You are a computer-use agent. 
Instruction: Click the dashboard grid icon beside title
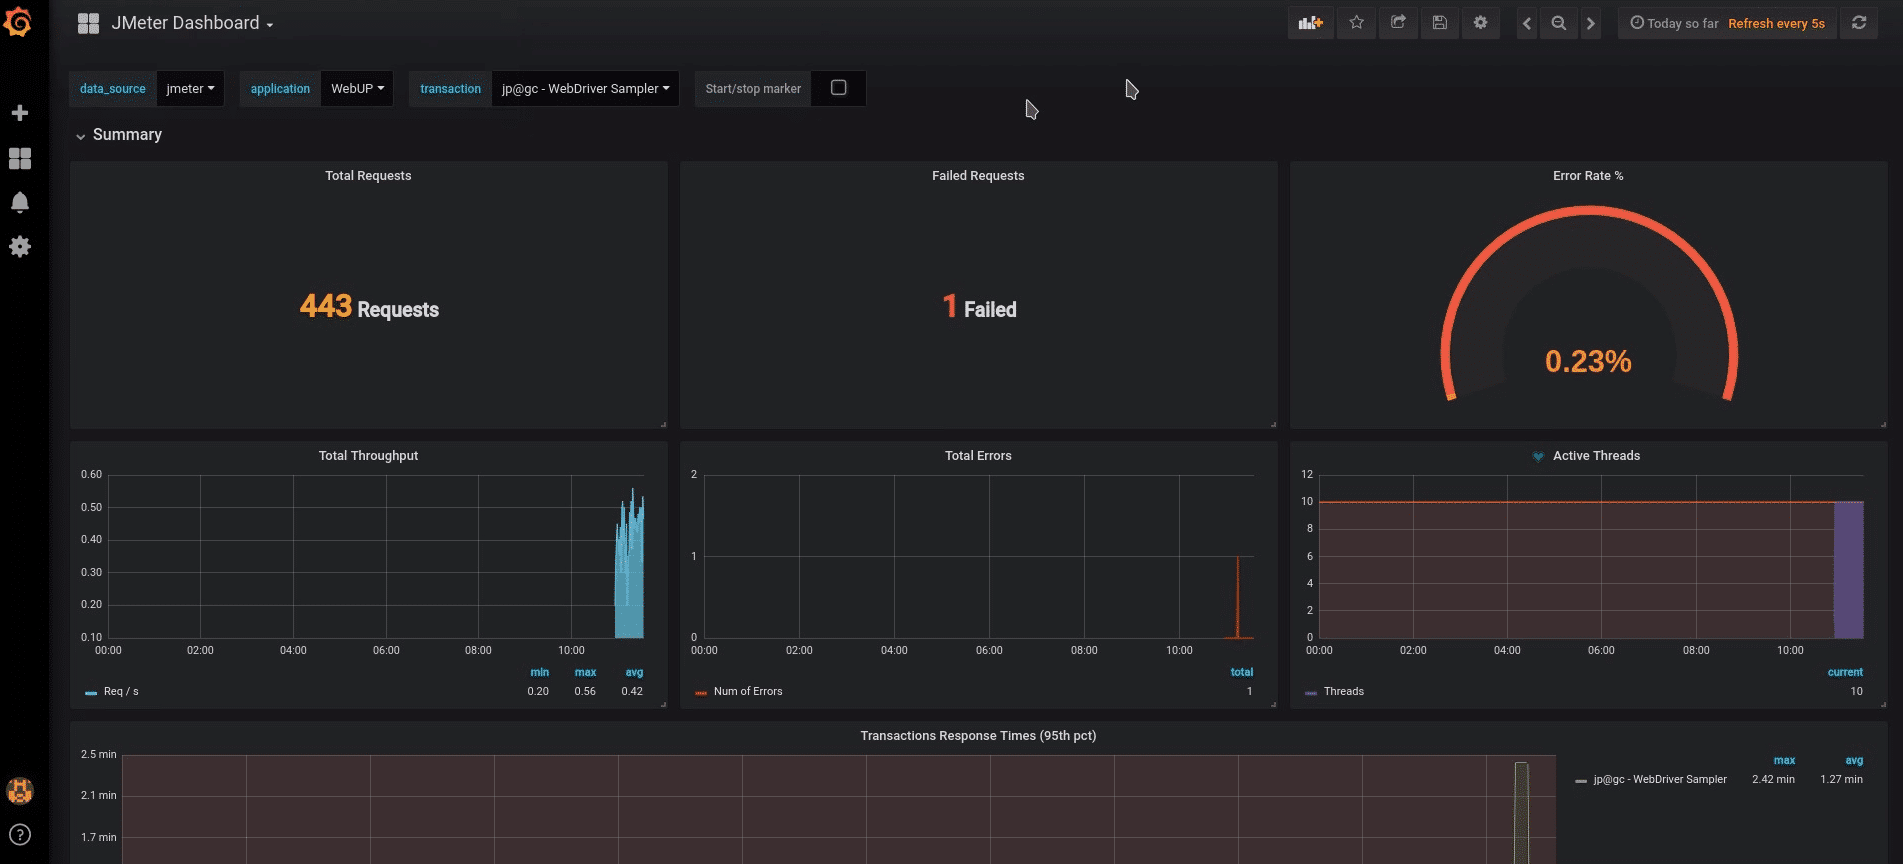[88, 23]
